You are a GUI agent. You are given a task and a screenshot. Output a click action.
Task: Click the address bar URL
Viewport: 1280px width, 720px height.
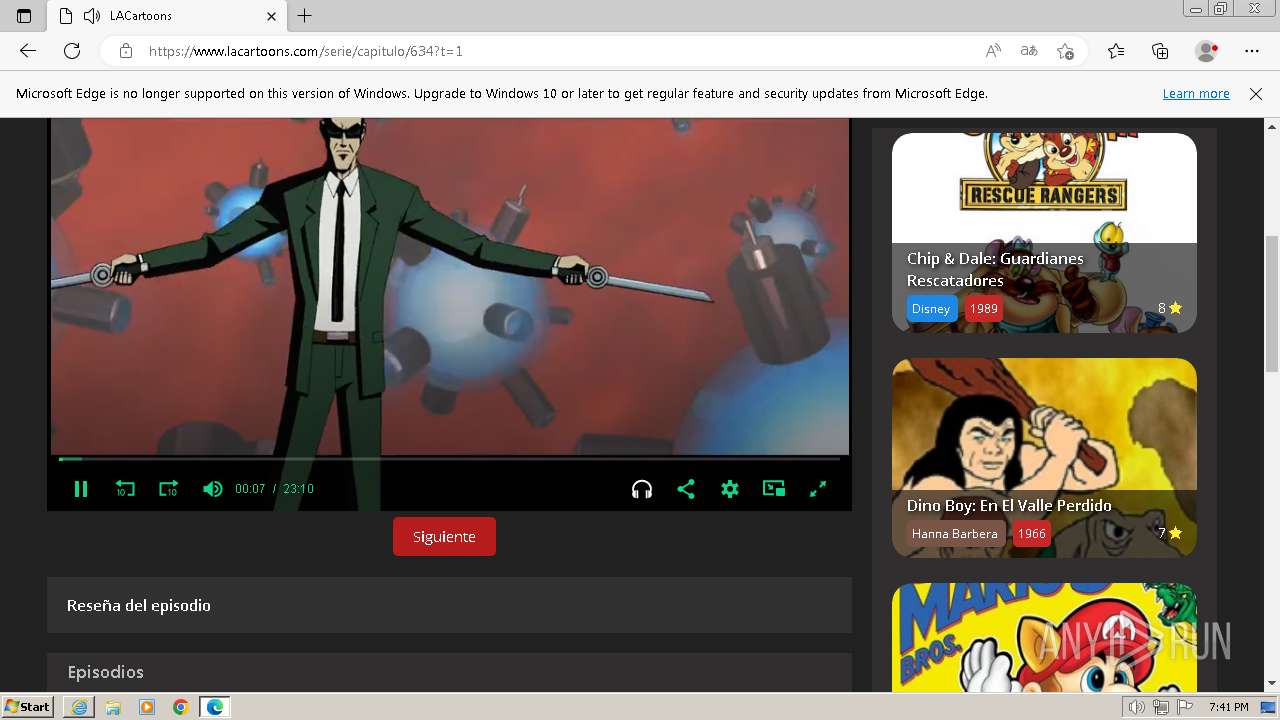pyautogui.click(x=306, y=51)
